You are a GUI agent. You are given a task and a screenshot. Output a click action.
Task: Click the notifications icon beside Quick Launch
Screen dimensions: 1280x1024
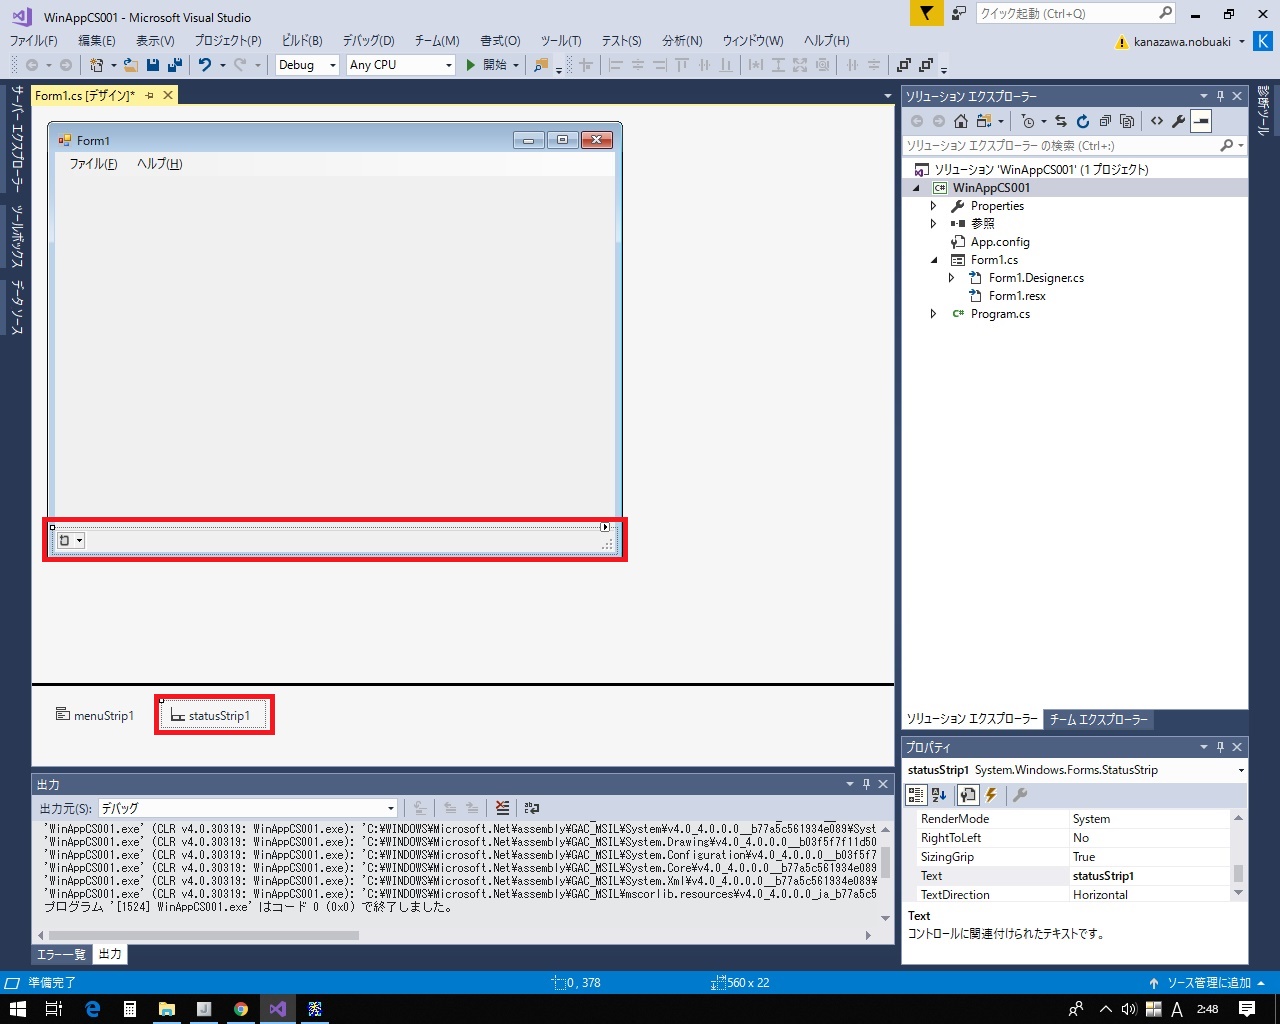point(959,13)
